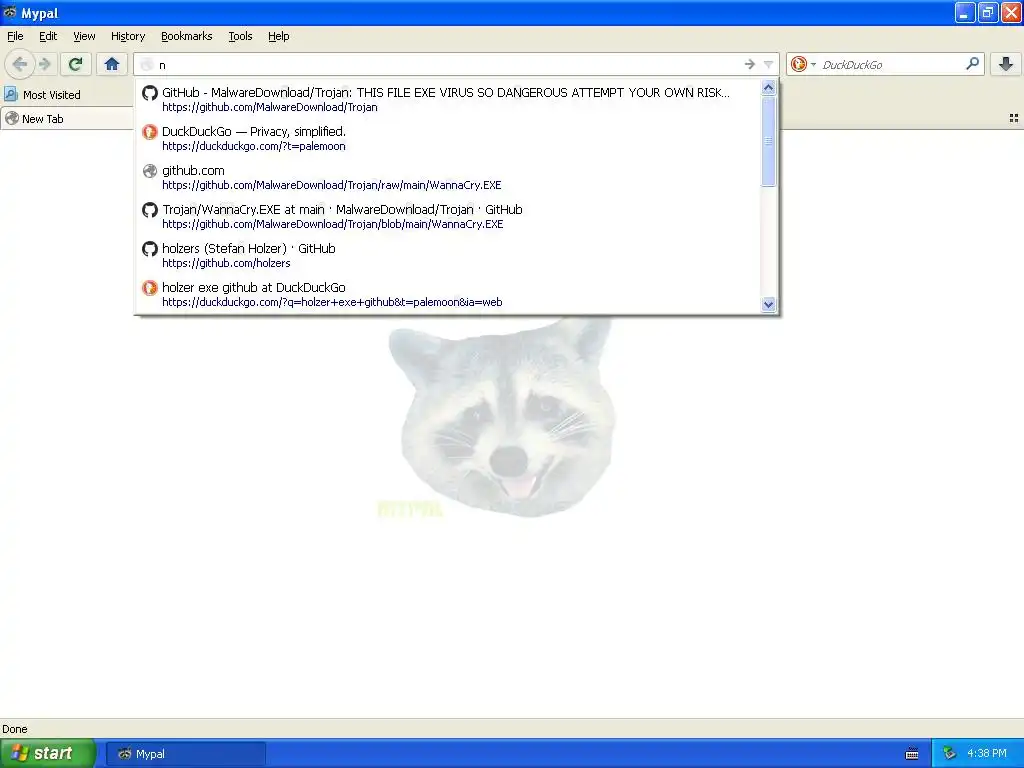Click the https://duckduckgo.com/?t=palemoon URL text
The height and width of the screenshot is (768, 1024).
254,146
